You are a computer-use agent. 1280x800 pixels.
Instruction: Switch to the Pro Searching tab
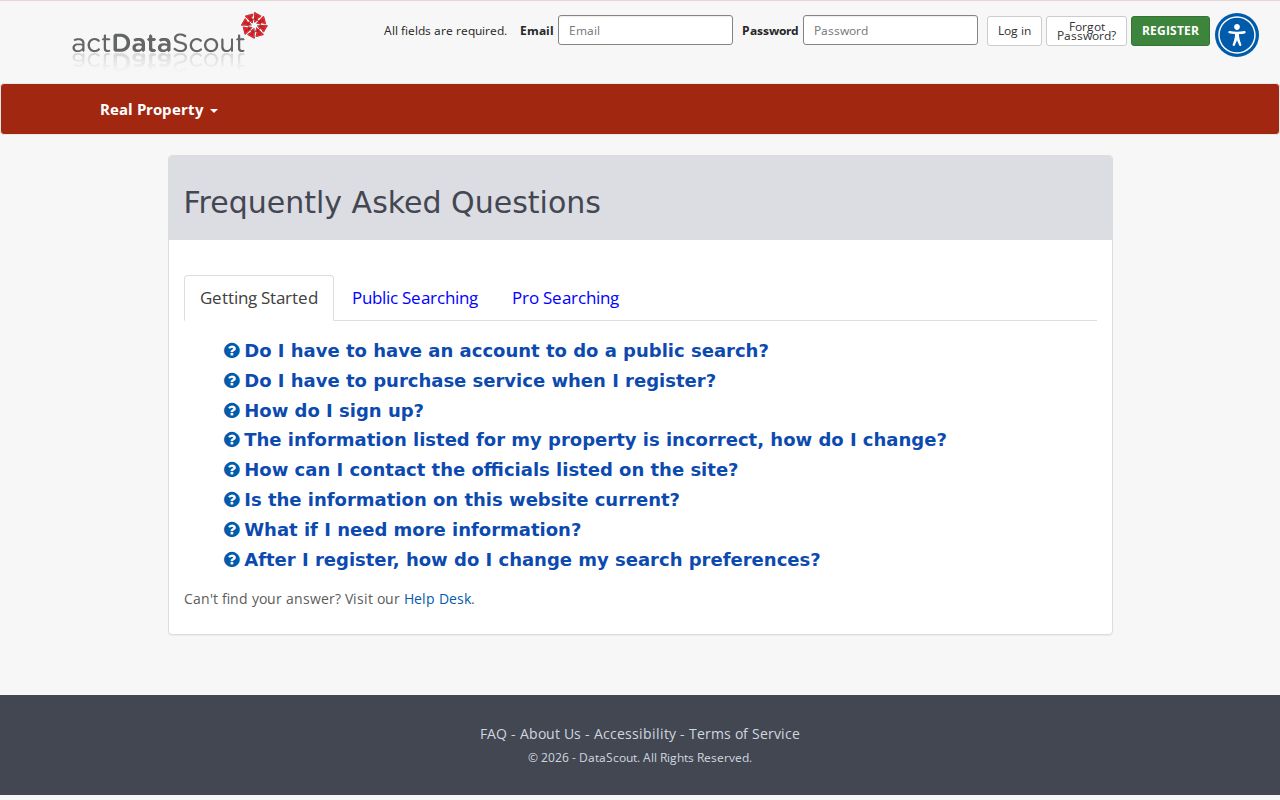click(x=565, y=298)
